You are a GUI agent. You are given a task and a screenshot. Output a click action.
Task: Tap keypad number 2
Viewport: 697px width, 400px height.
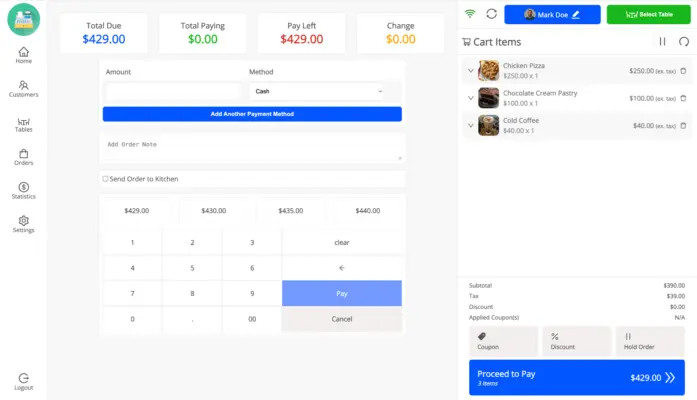(192, 243)
